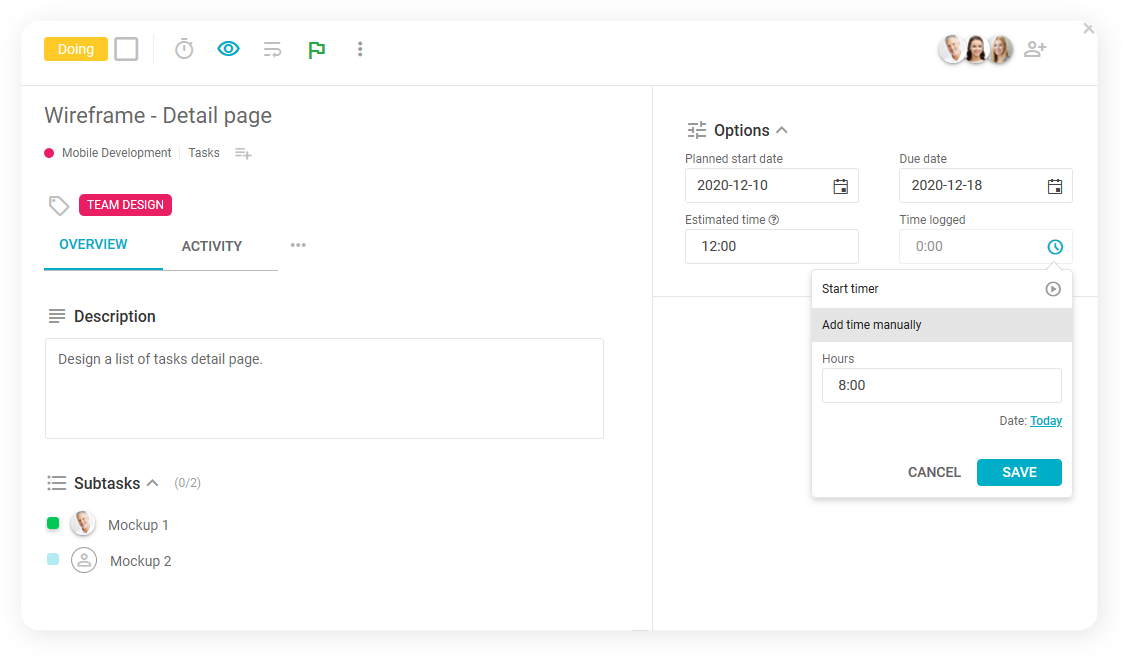Click the Estimated time help icon
The width and height of the screenshot is (1125, 659).
773,220
